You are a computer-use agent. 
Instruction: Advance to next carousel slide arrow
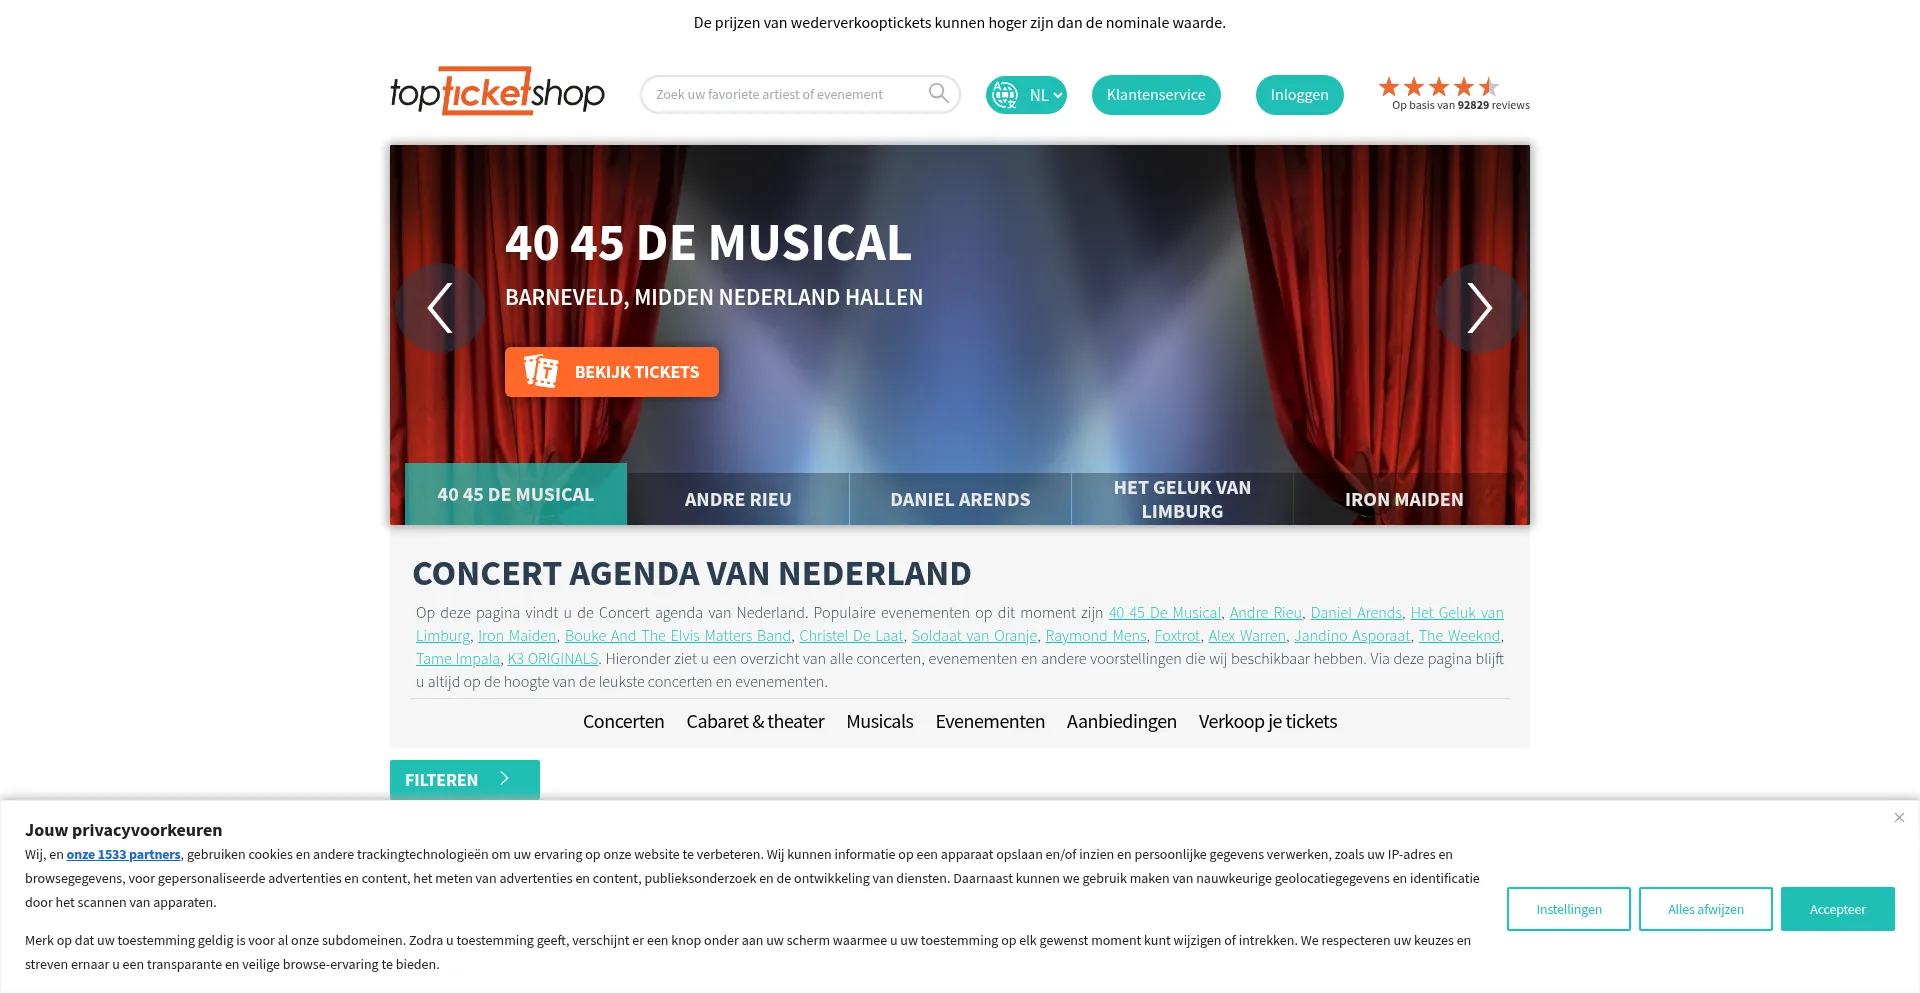(x=1479, y=307)
